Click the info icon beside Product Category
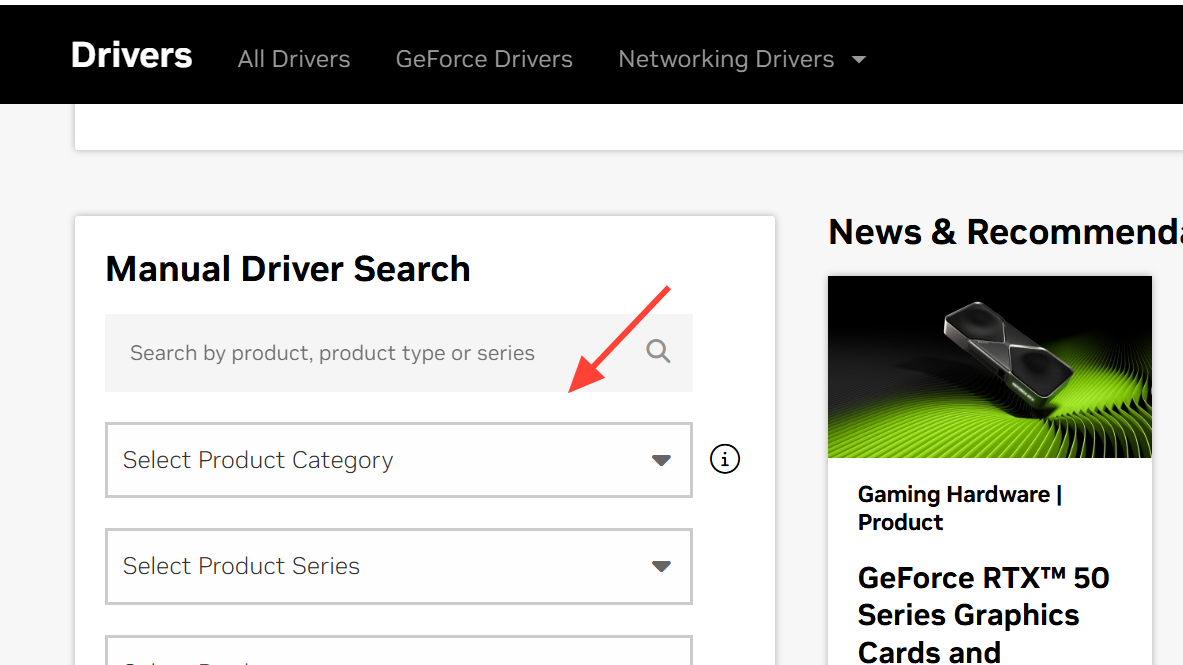The height and width of the screenshot is (665, 1183). [725, 459]
